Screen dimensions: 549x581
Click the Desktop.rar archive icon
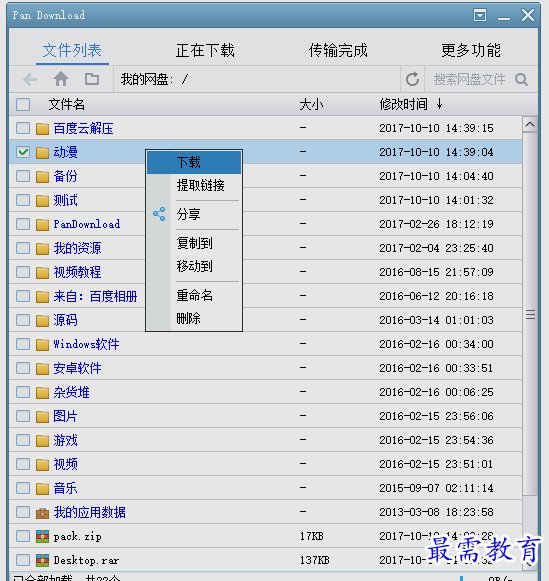42,561
